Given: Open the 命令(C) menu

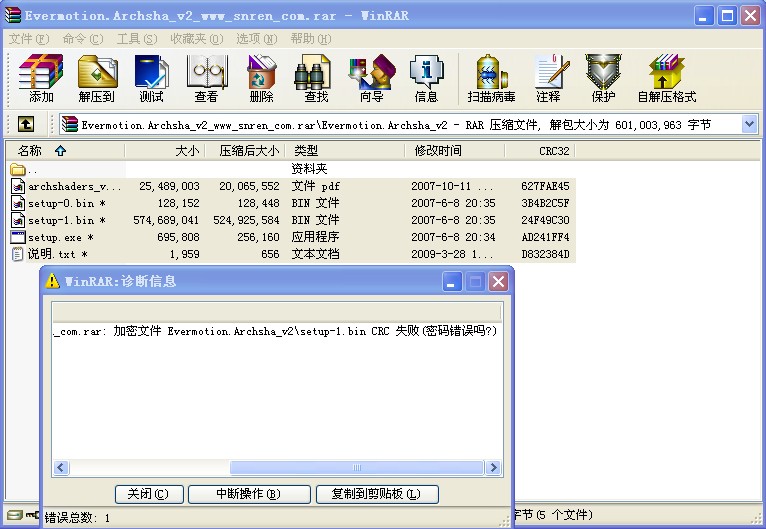Looking at the screenshot, I should [x=83, y=39].
